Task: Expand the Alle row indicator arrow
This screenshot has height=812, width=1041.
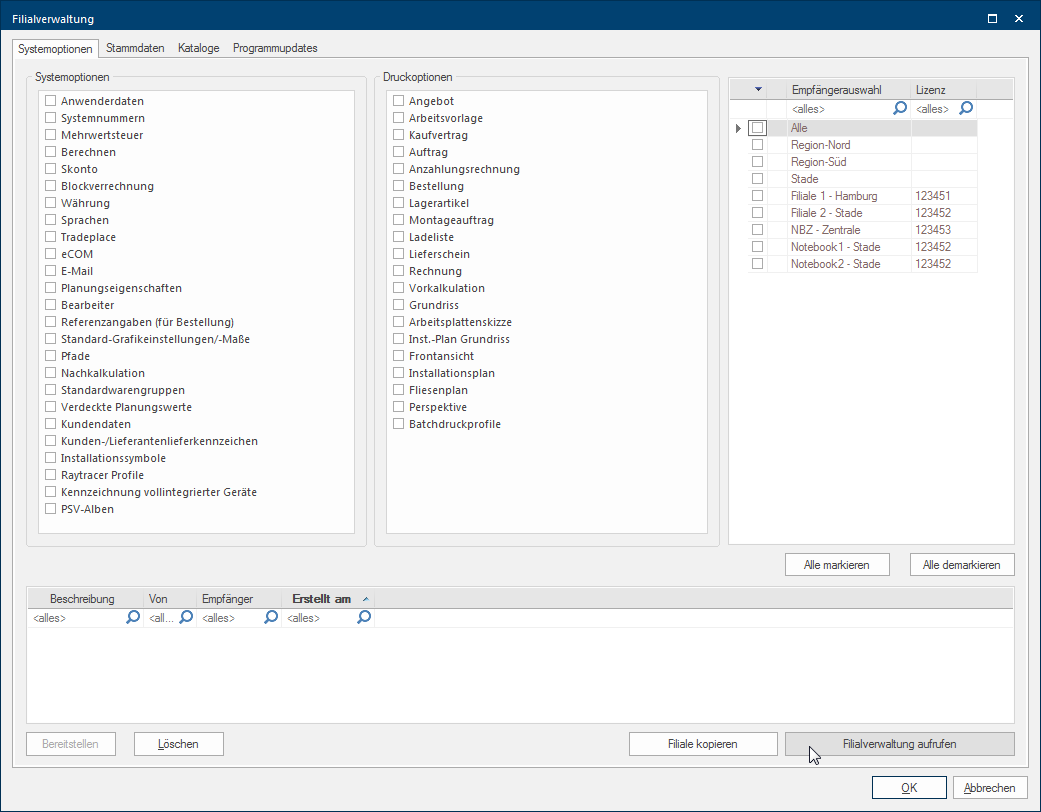Action: [x=738, y=128]
